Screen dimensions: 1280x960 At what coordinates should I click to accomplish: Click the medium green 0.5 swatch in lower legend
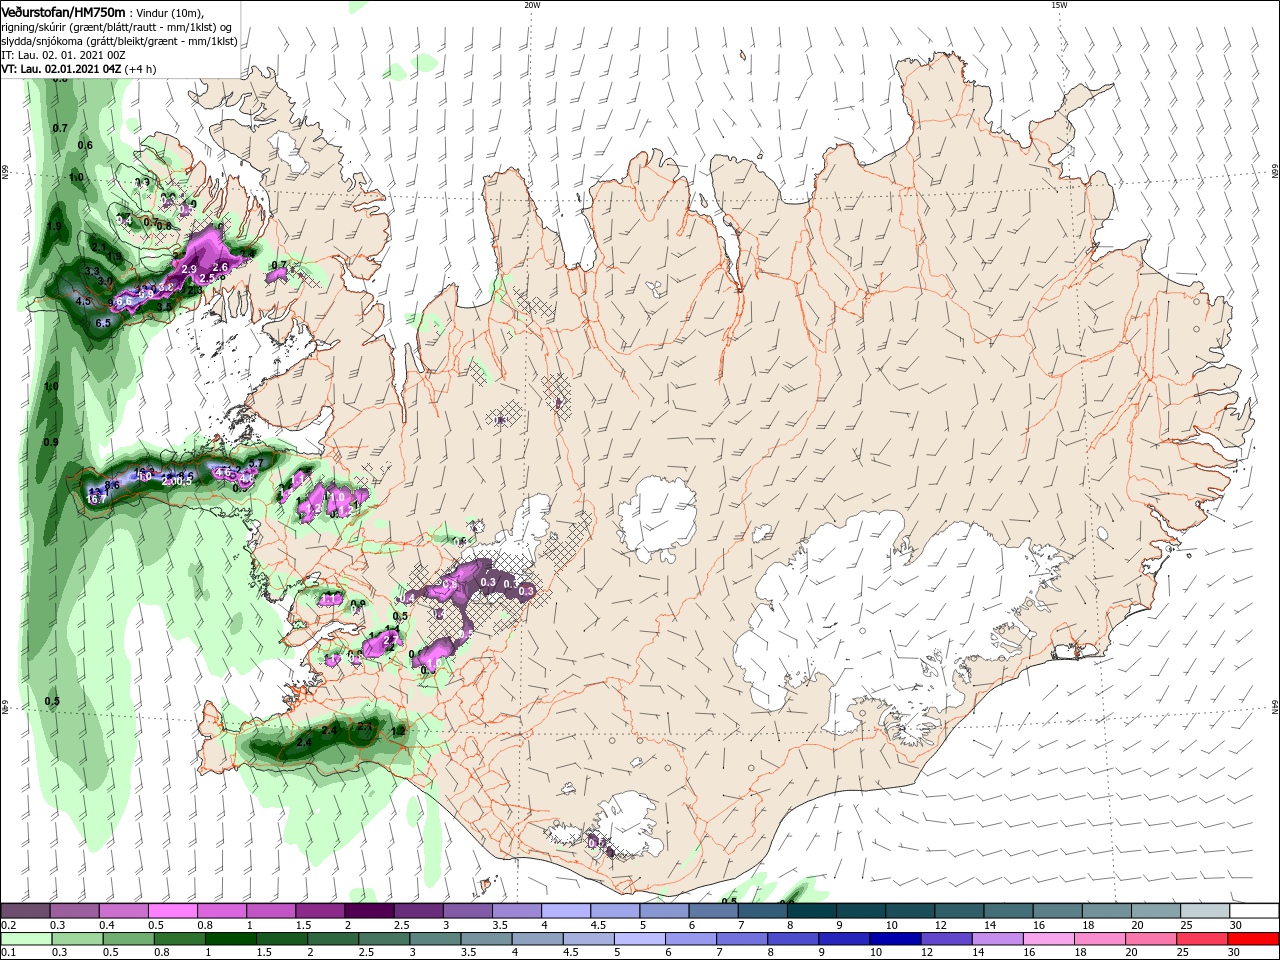[x=128, y=939]
